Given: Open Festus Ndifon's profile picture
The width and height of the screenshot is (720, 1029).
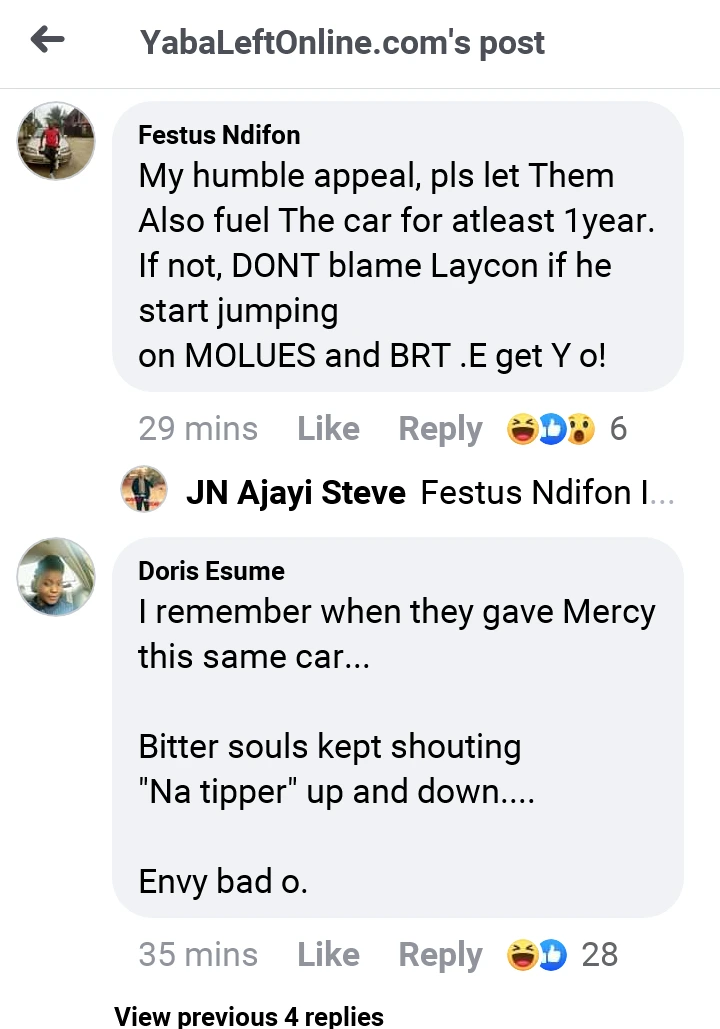Looking at the screenshot, I should [x=56, y=141].
